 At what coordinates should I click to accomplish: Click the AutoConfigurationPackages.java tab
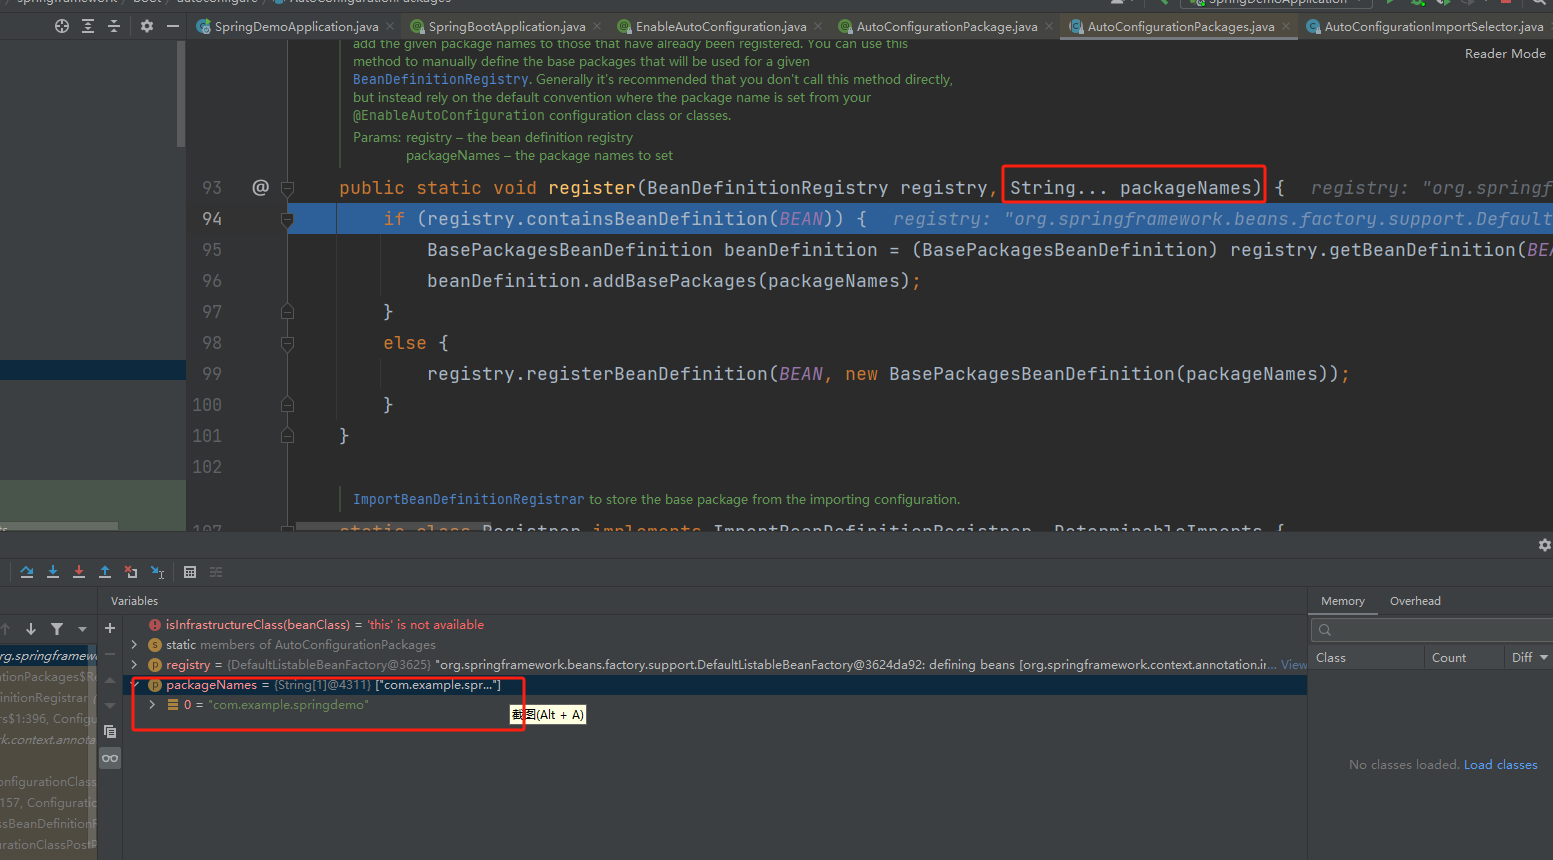(1180, 27)
